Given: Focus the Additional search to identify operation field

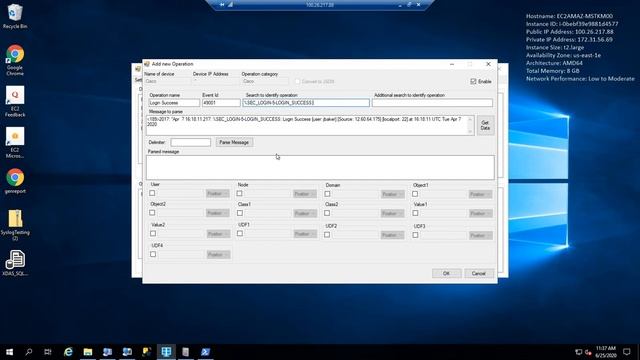Looking at the screenshot, I should (x=432, y=103).
